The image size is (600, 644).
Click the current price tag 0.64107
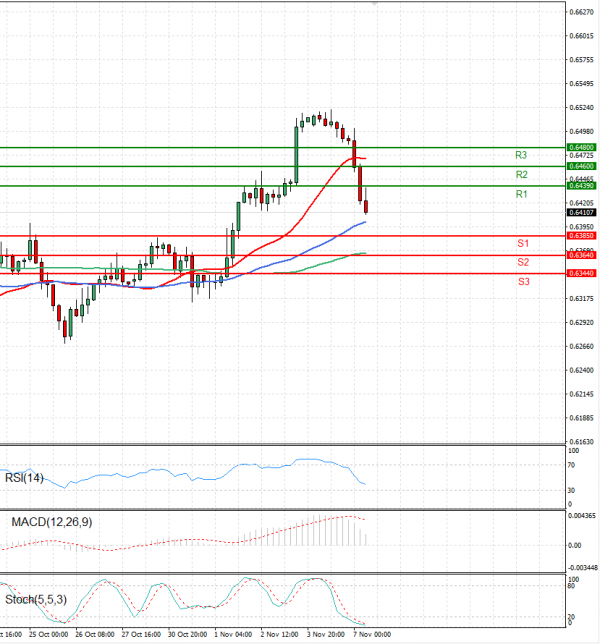(582, 212)
